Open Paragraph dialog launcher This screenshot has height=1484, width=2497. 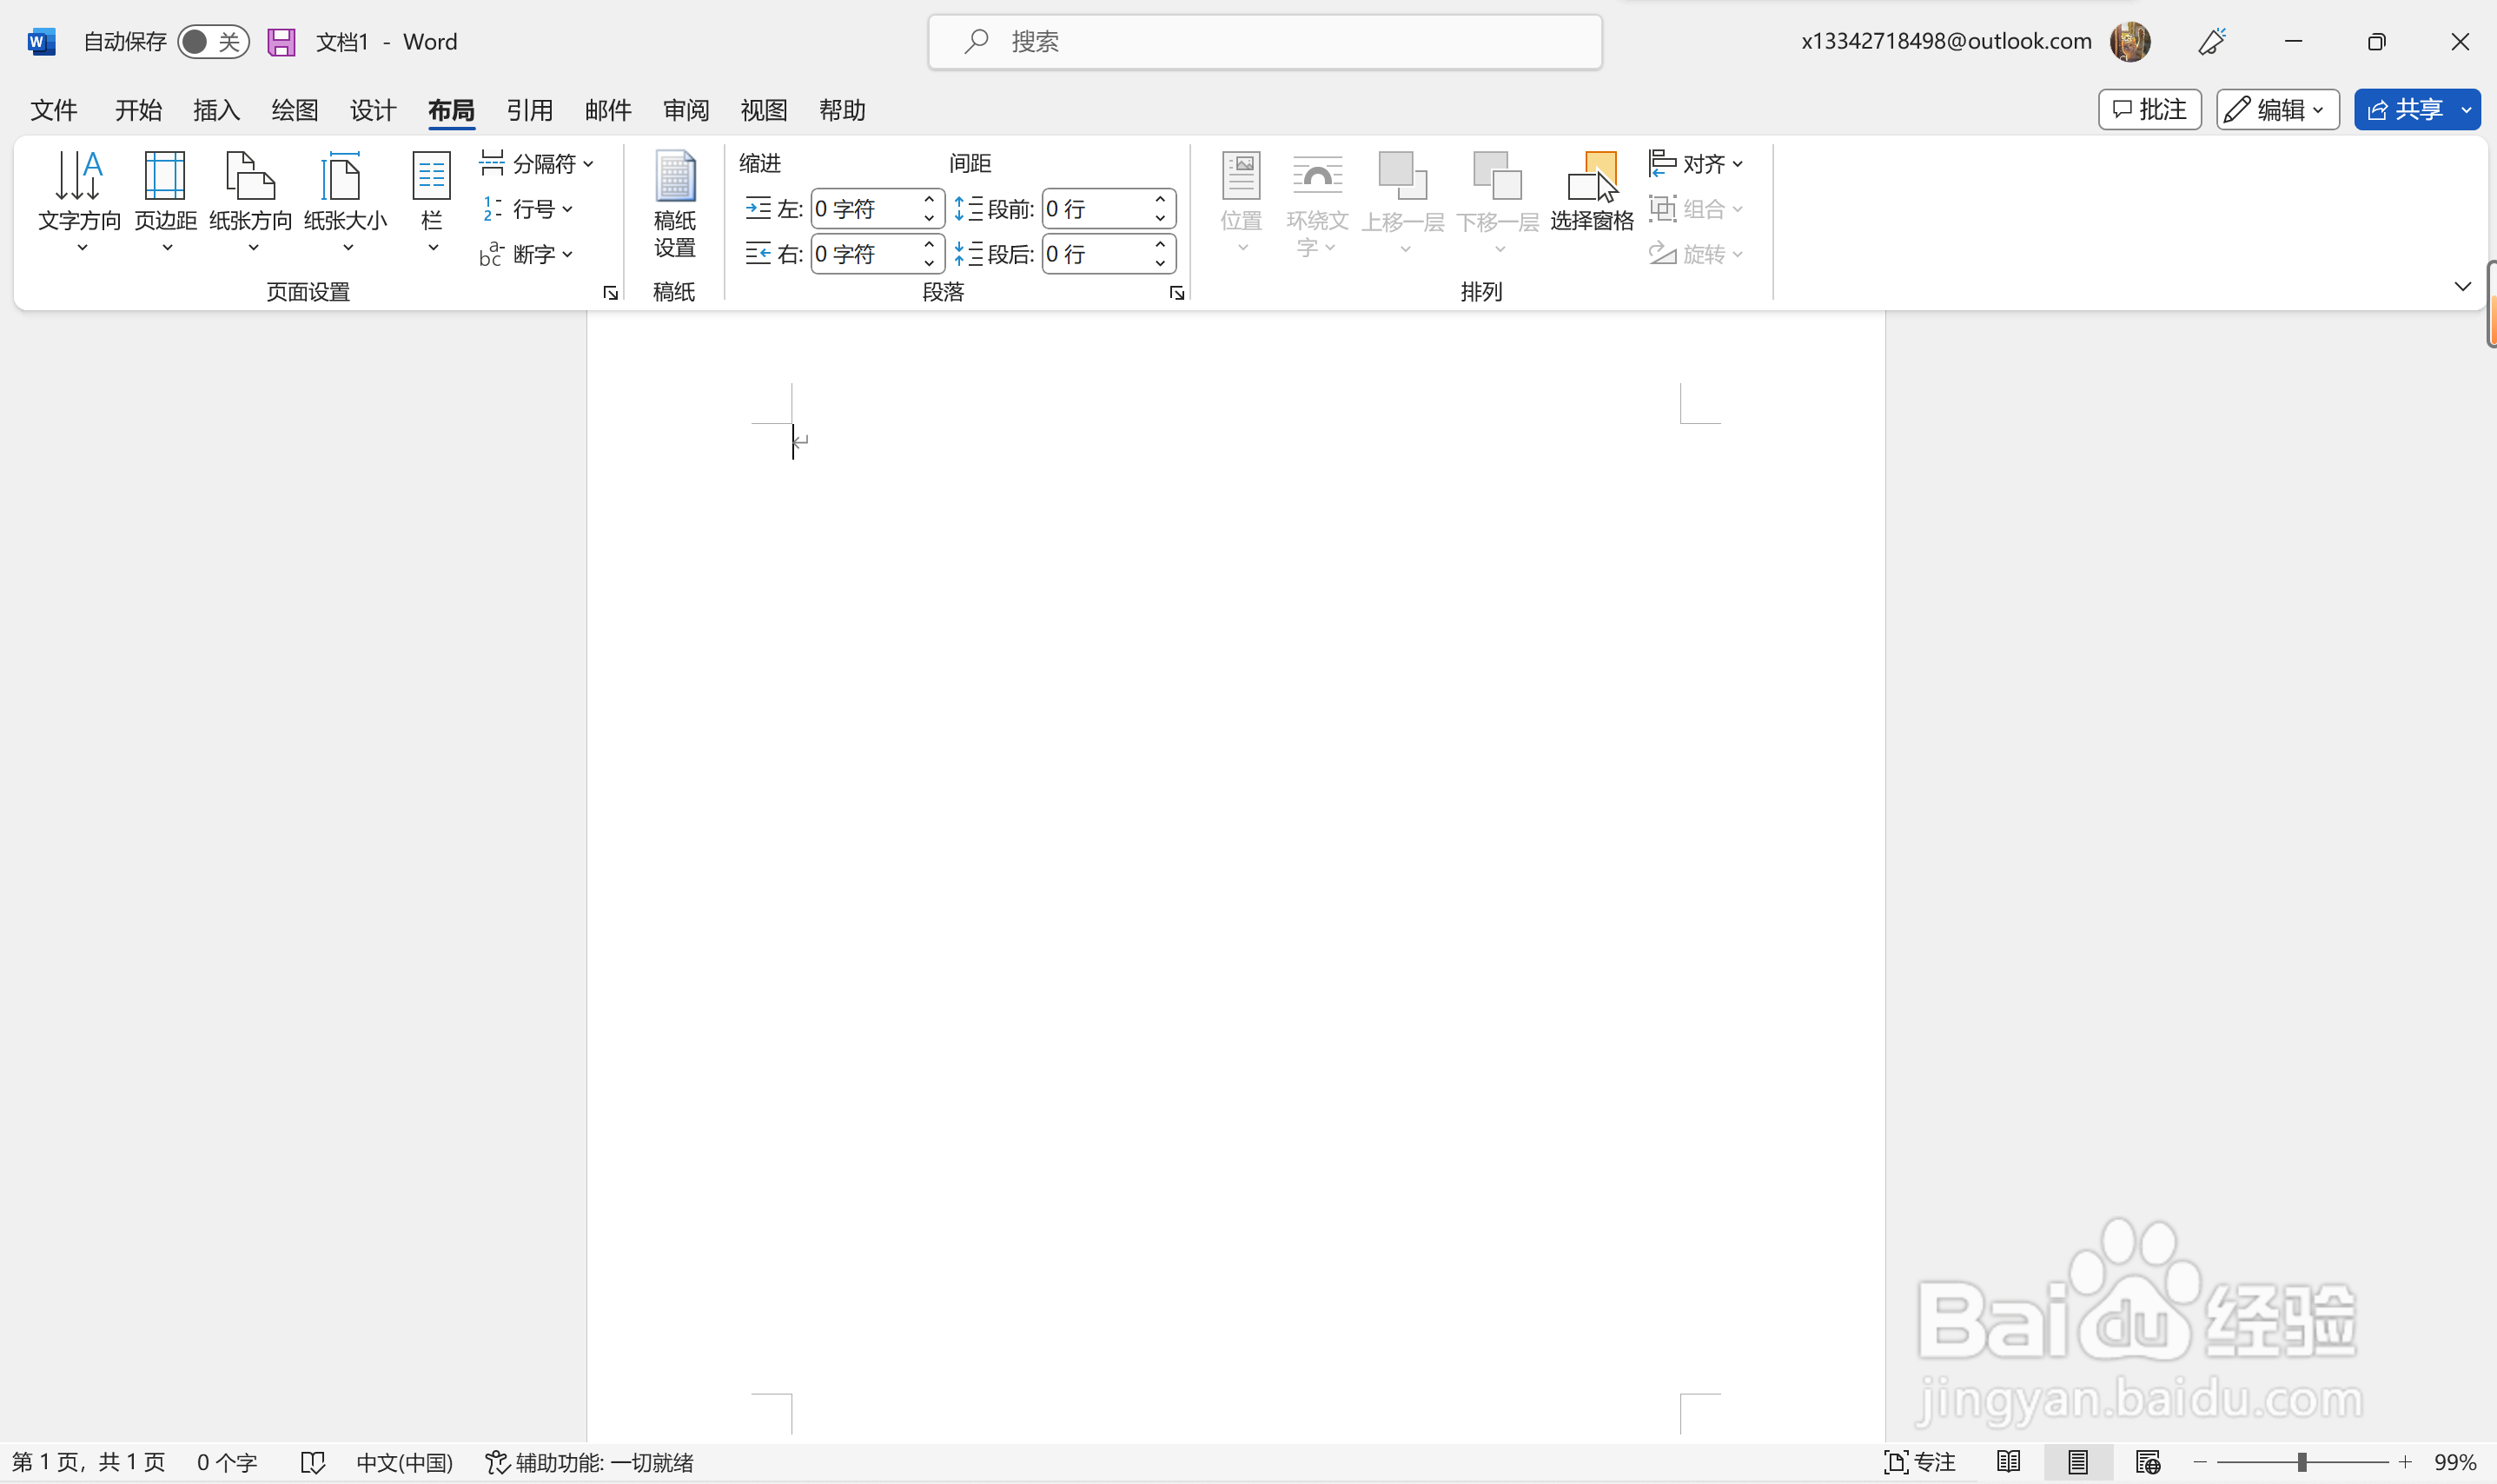point(1177,293)
